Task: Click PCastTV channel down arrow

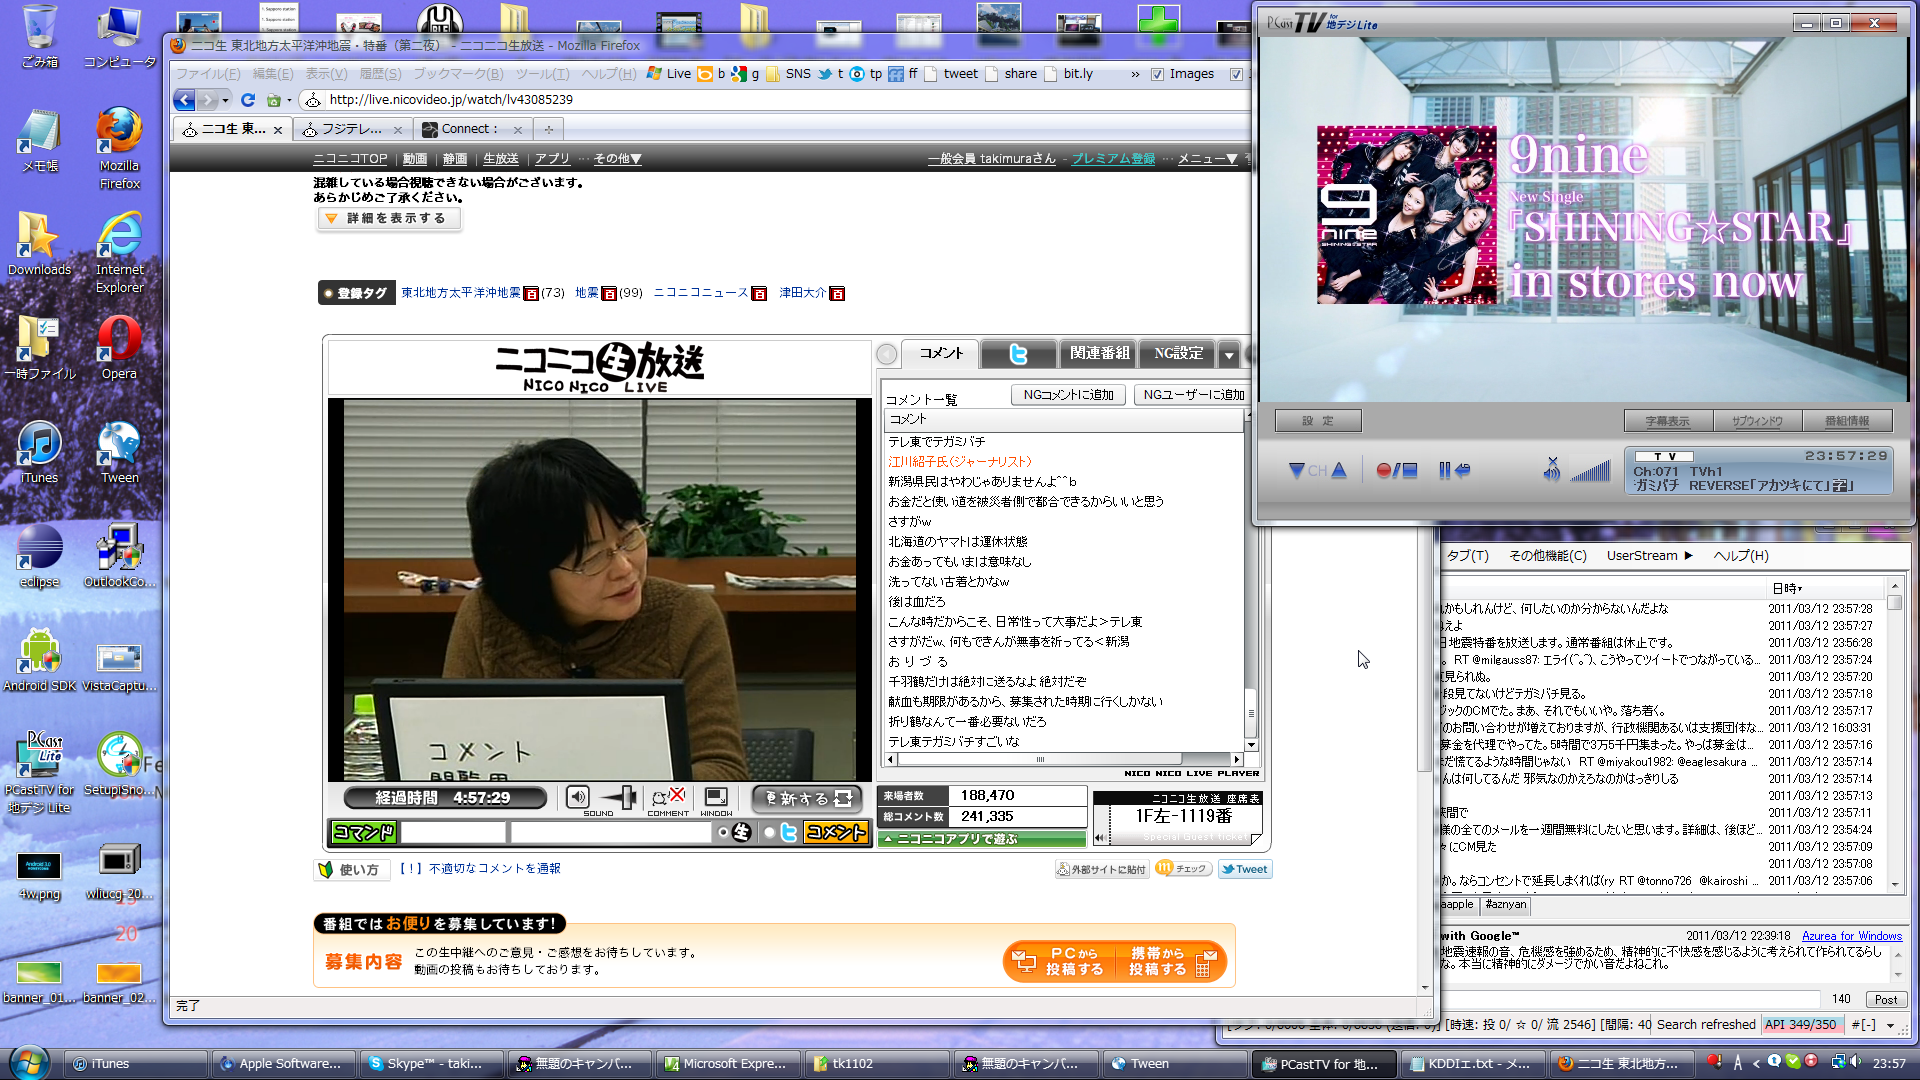Action: tap(1297, 470)
